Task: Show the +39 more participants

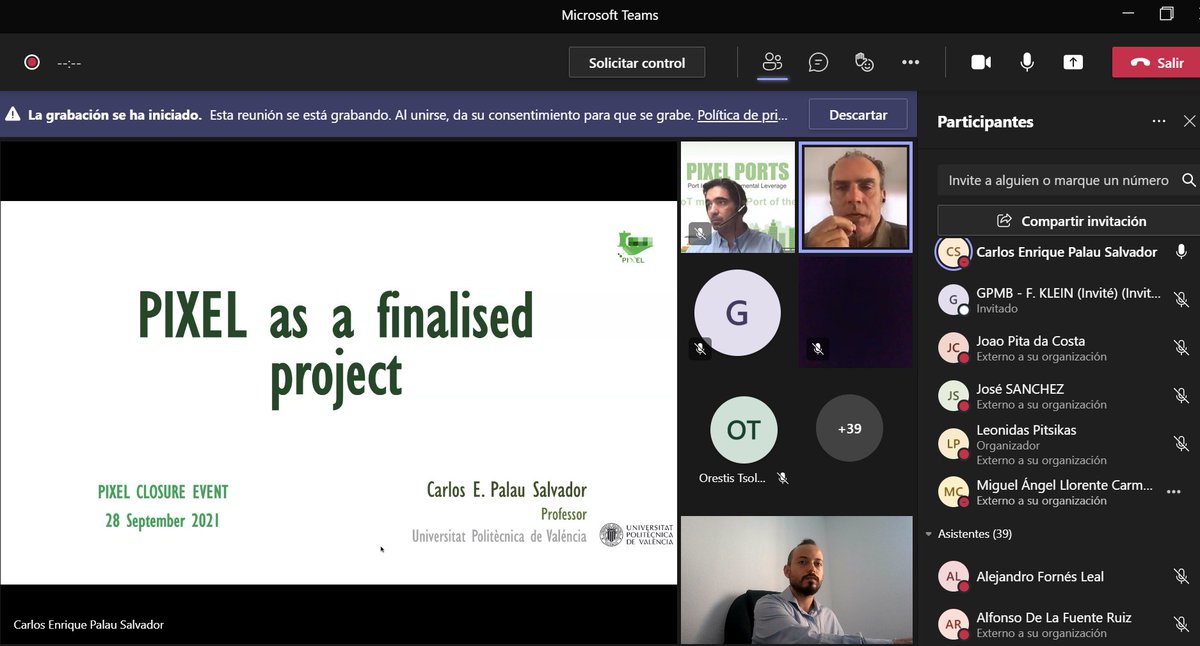Action: [x=849, y=429]
